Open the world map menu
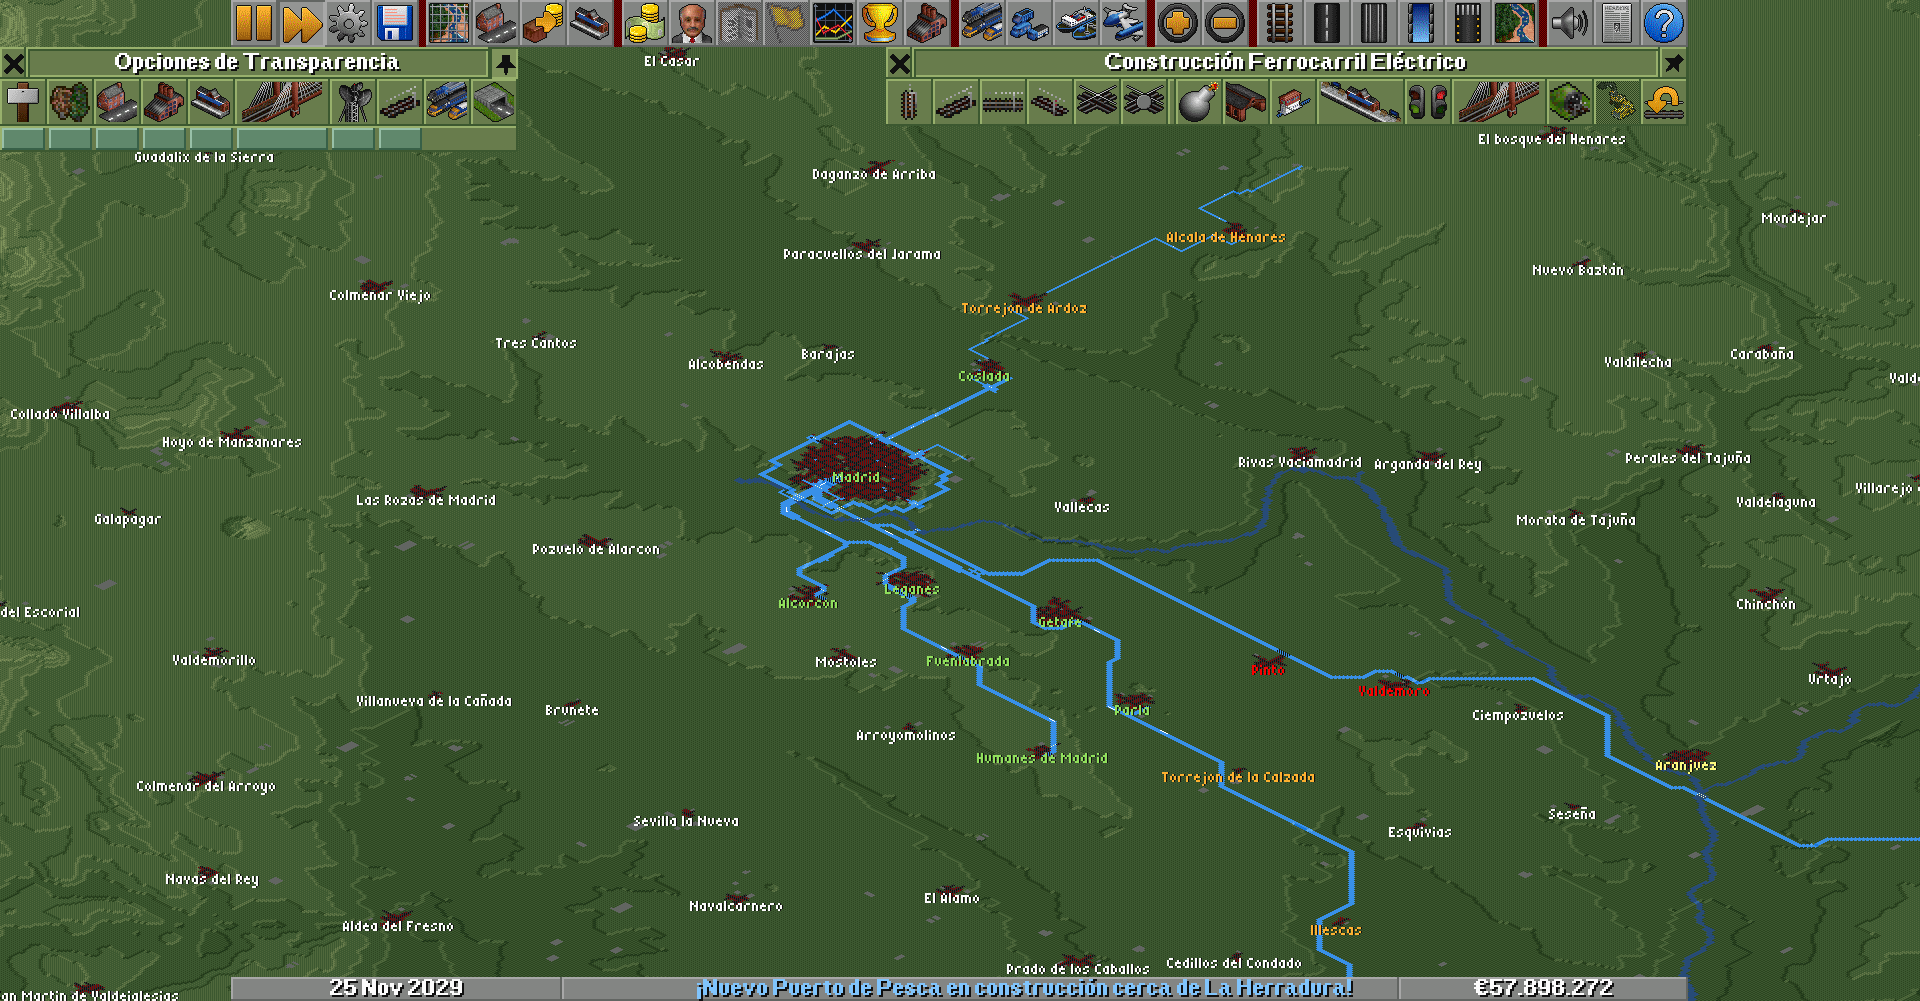 pyautogui.click(x=449, y=23)
